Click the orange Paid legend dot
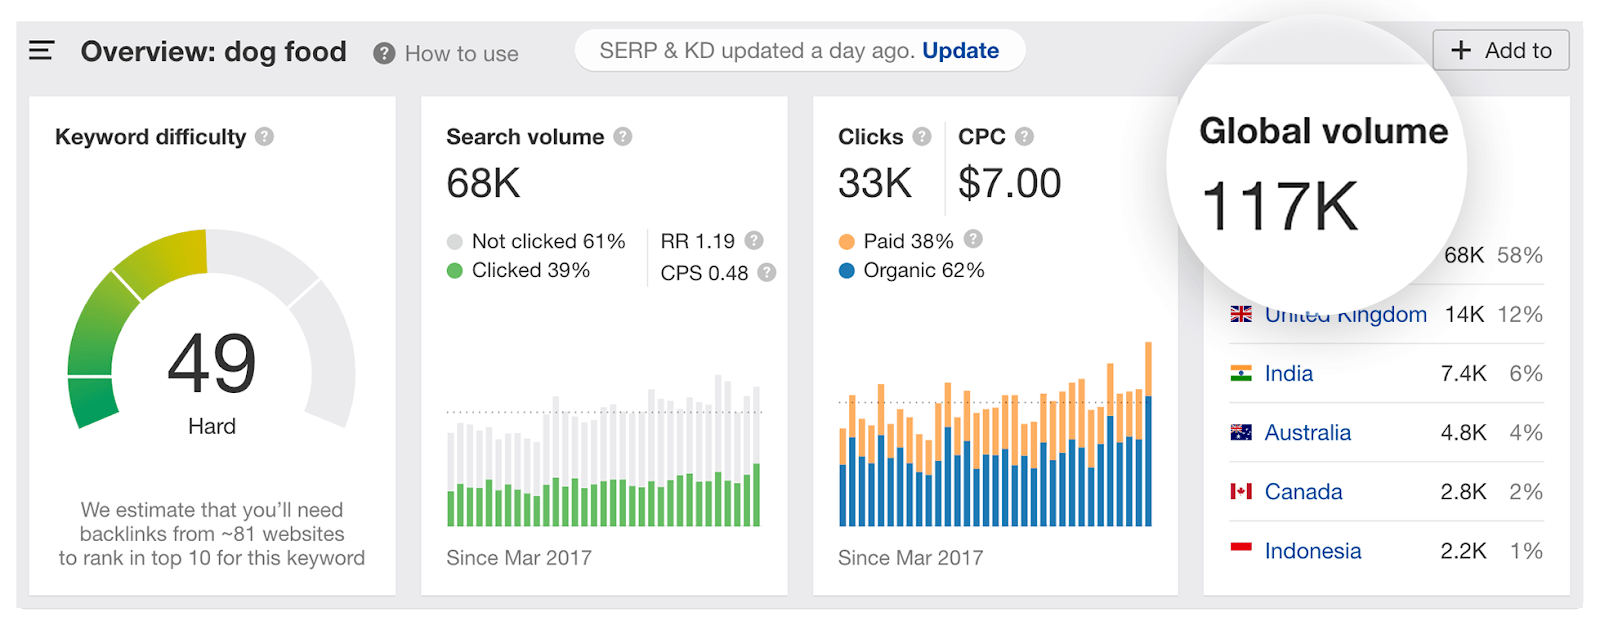The image size is (1600, 626). click(847, 242)
